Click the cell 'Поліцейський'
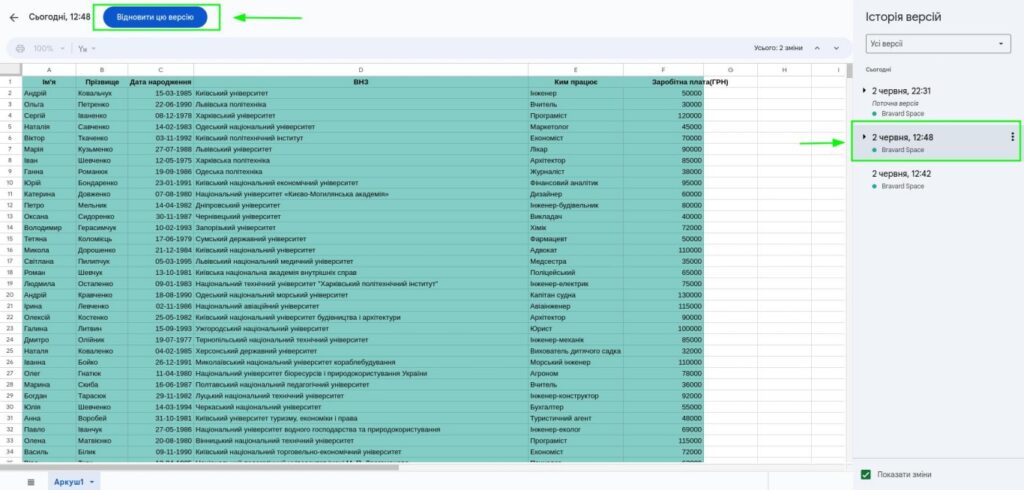This screenshot has height=490, width=1024. 575,272
